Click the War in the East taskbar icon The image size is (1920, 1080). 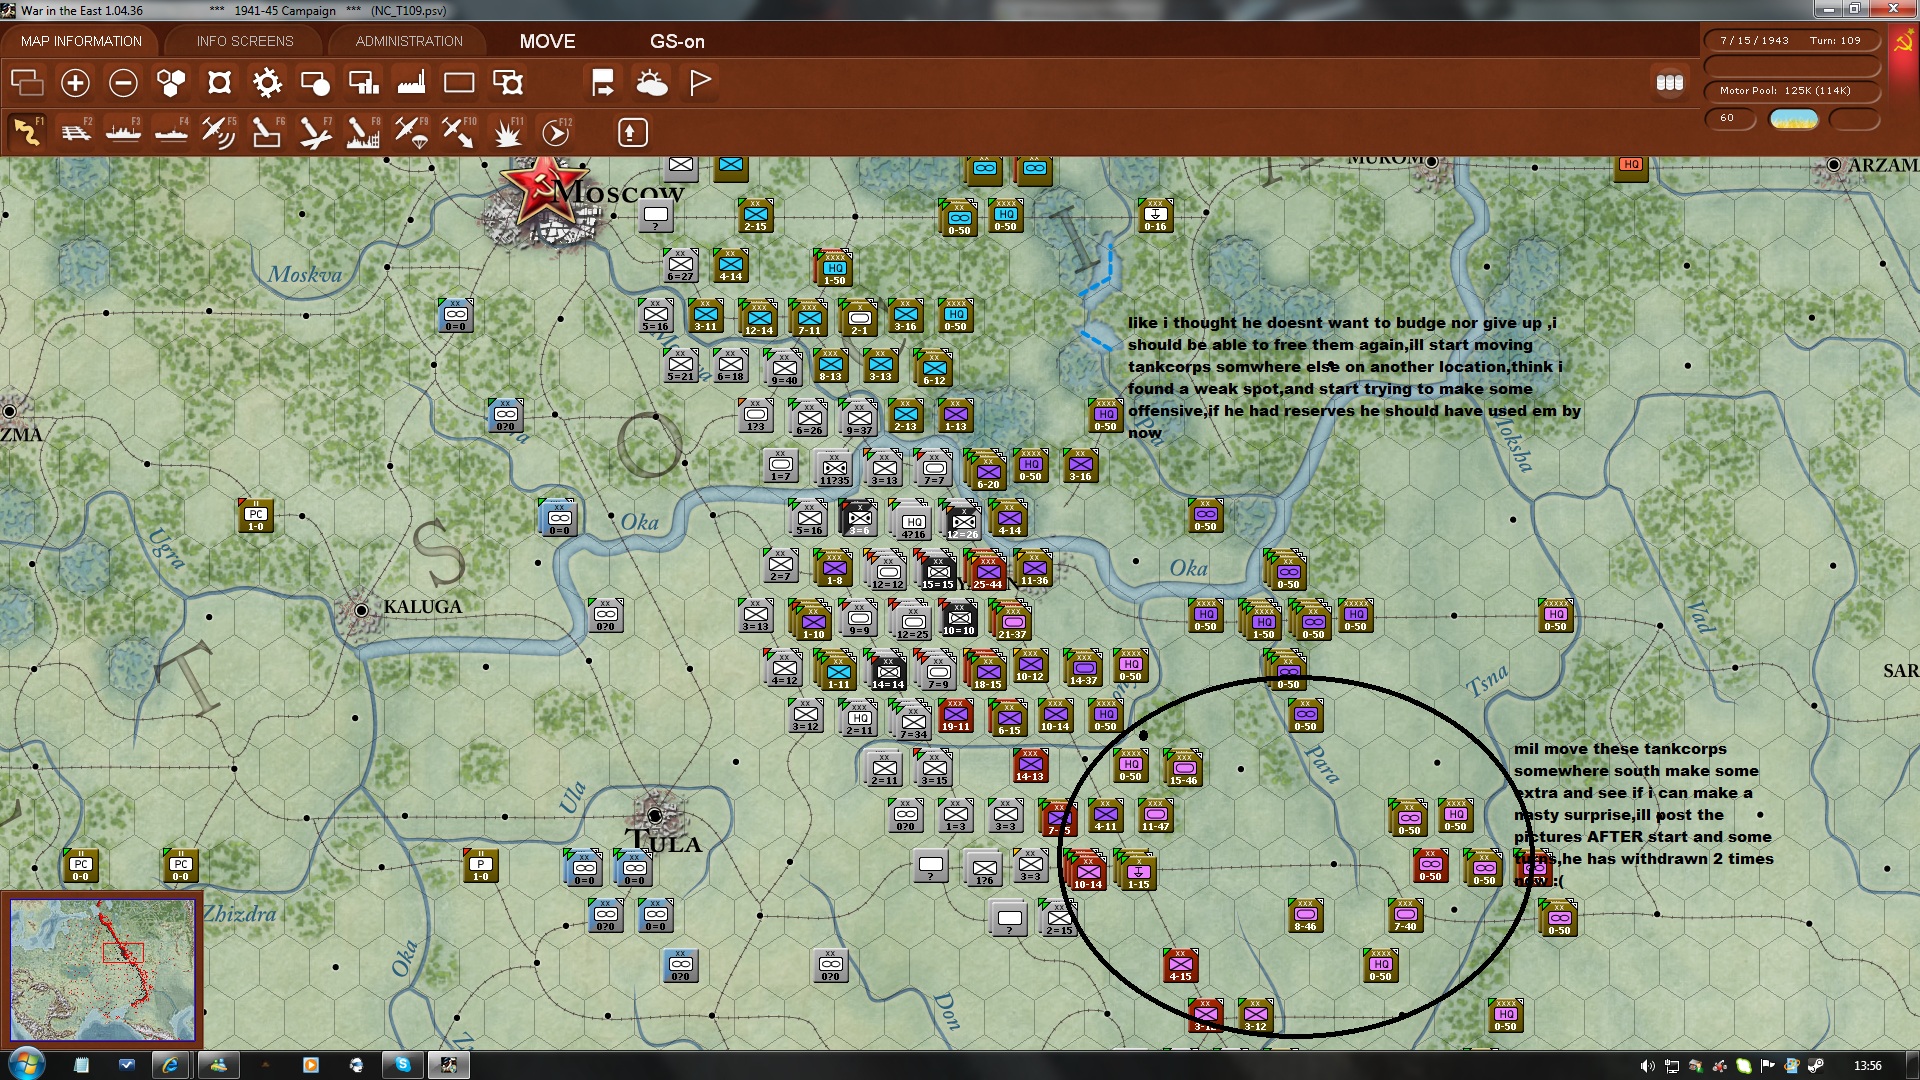(449, 1065)
